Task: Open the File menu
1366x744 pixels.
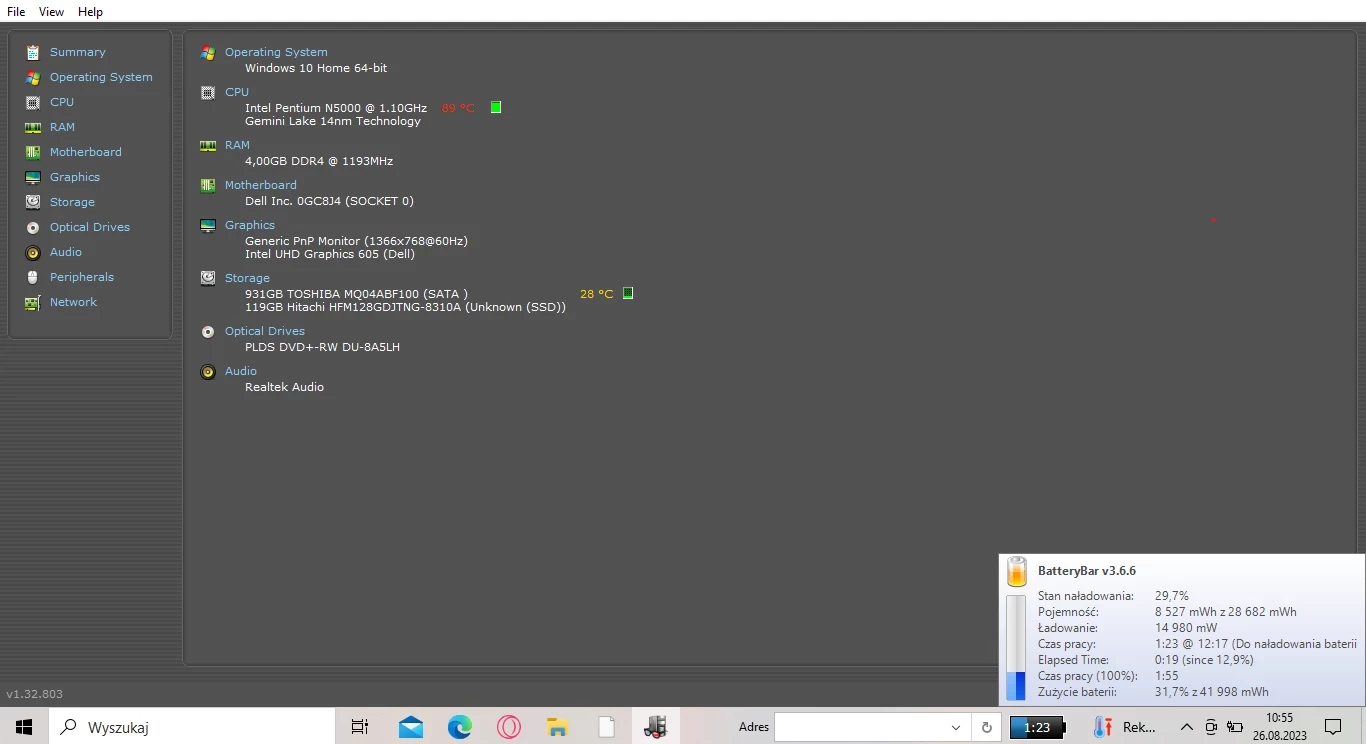Action: [x=15, y=11]
